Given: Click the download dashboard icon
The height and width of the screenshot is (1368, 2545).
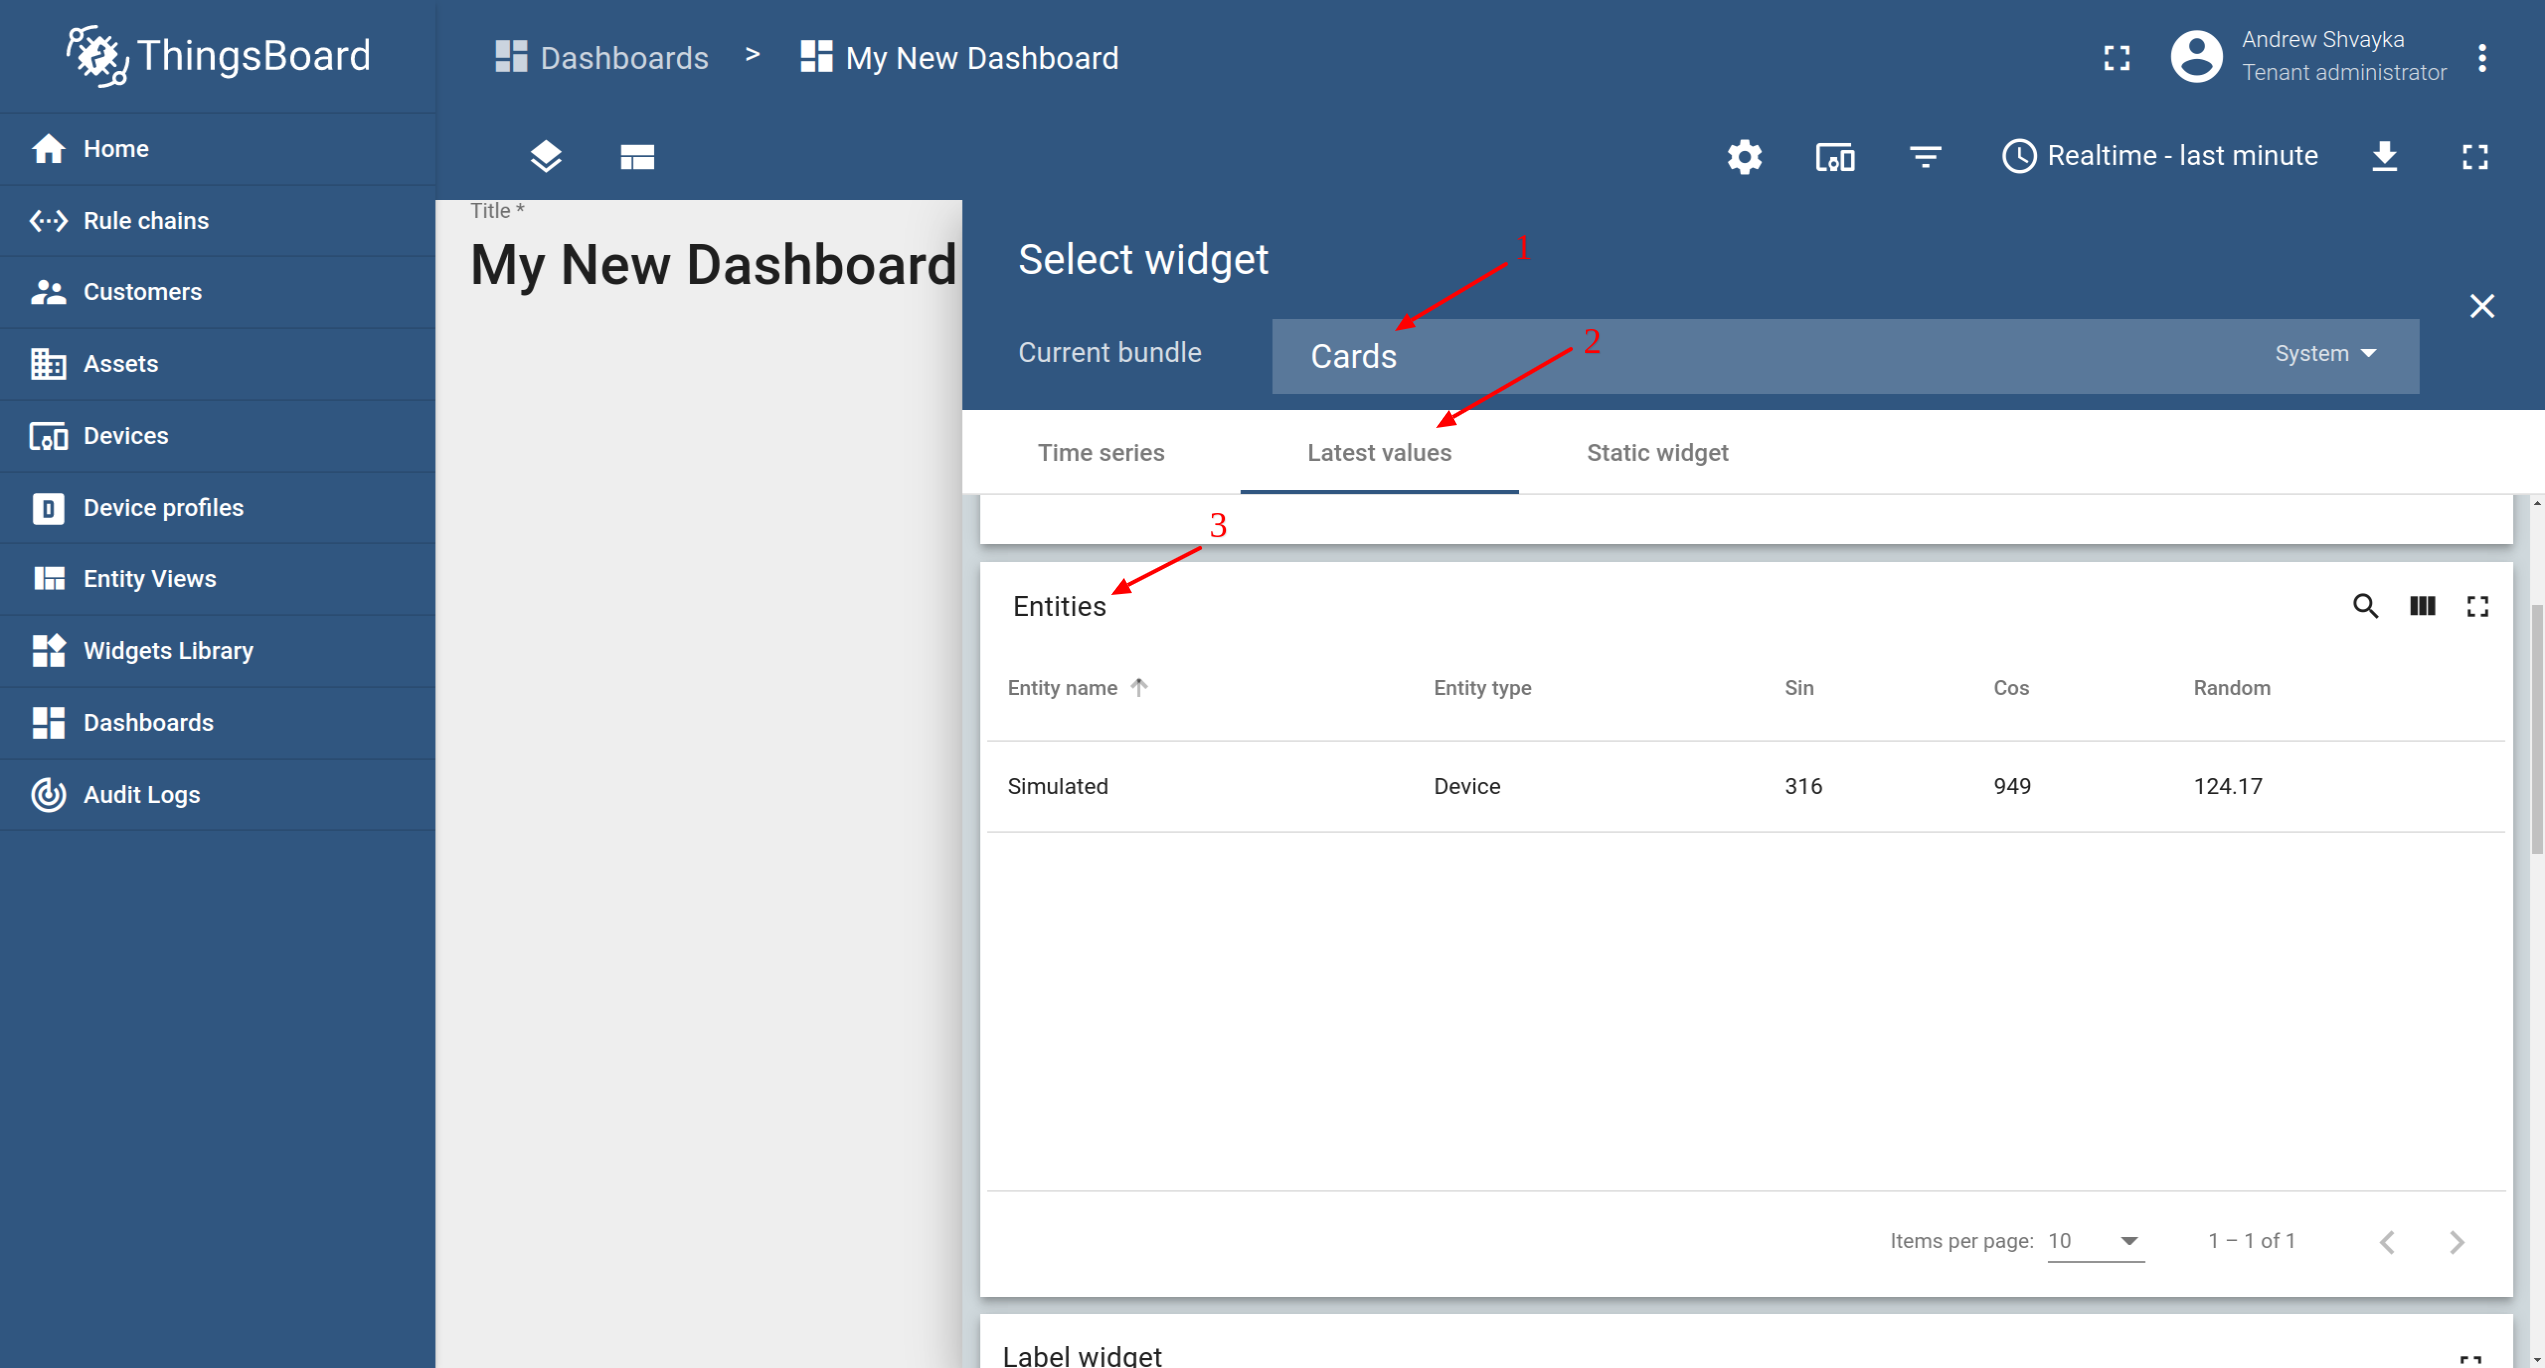Looking at the screenshot, I should click(2385, 157).
